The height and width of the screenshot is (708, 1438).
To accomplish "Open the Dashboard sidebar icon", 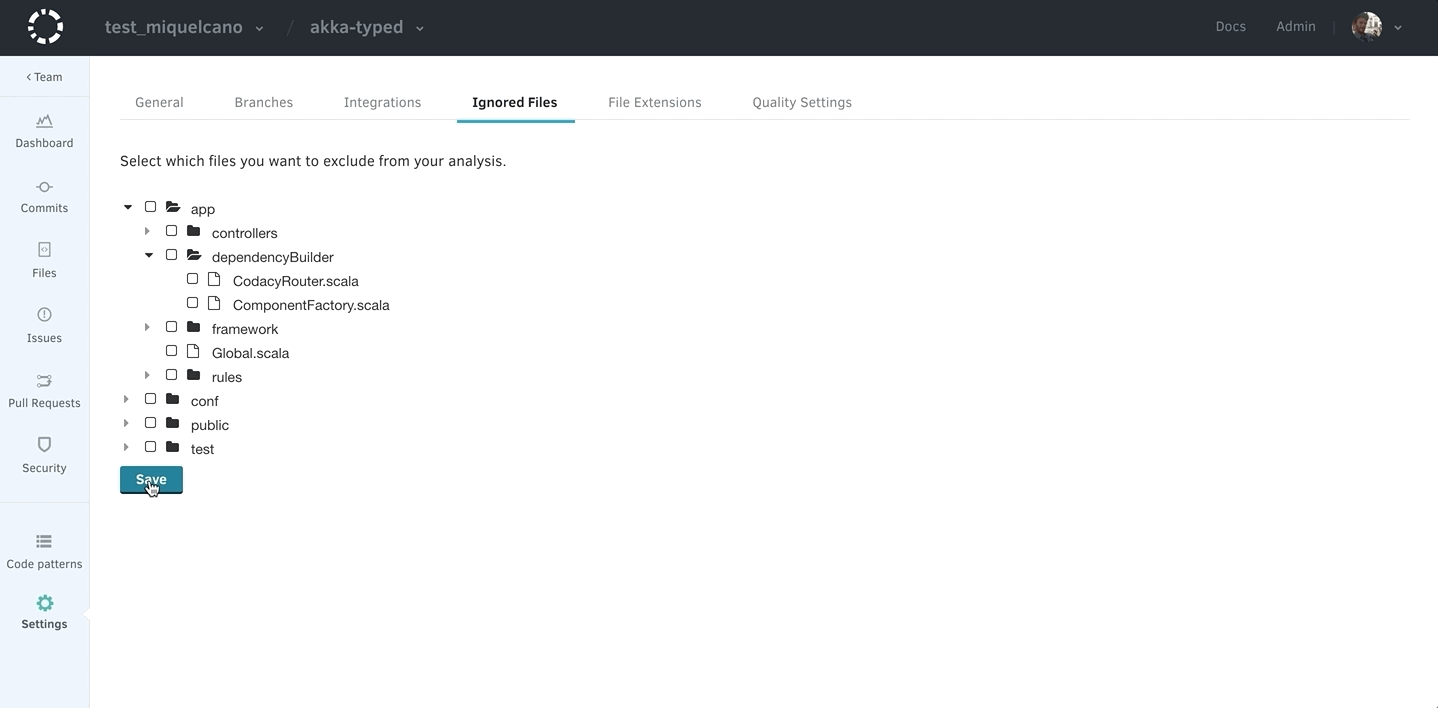I will 44,121.
